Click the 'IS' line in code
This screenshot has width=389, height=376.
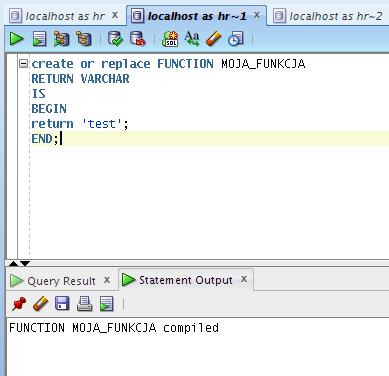coord(38,94)
